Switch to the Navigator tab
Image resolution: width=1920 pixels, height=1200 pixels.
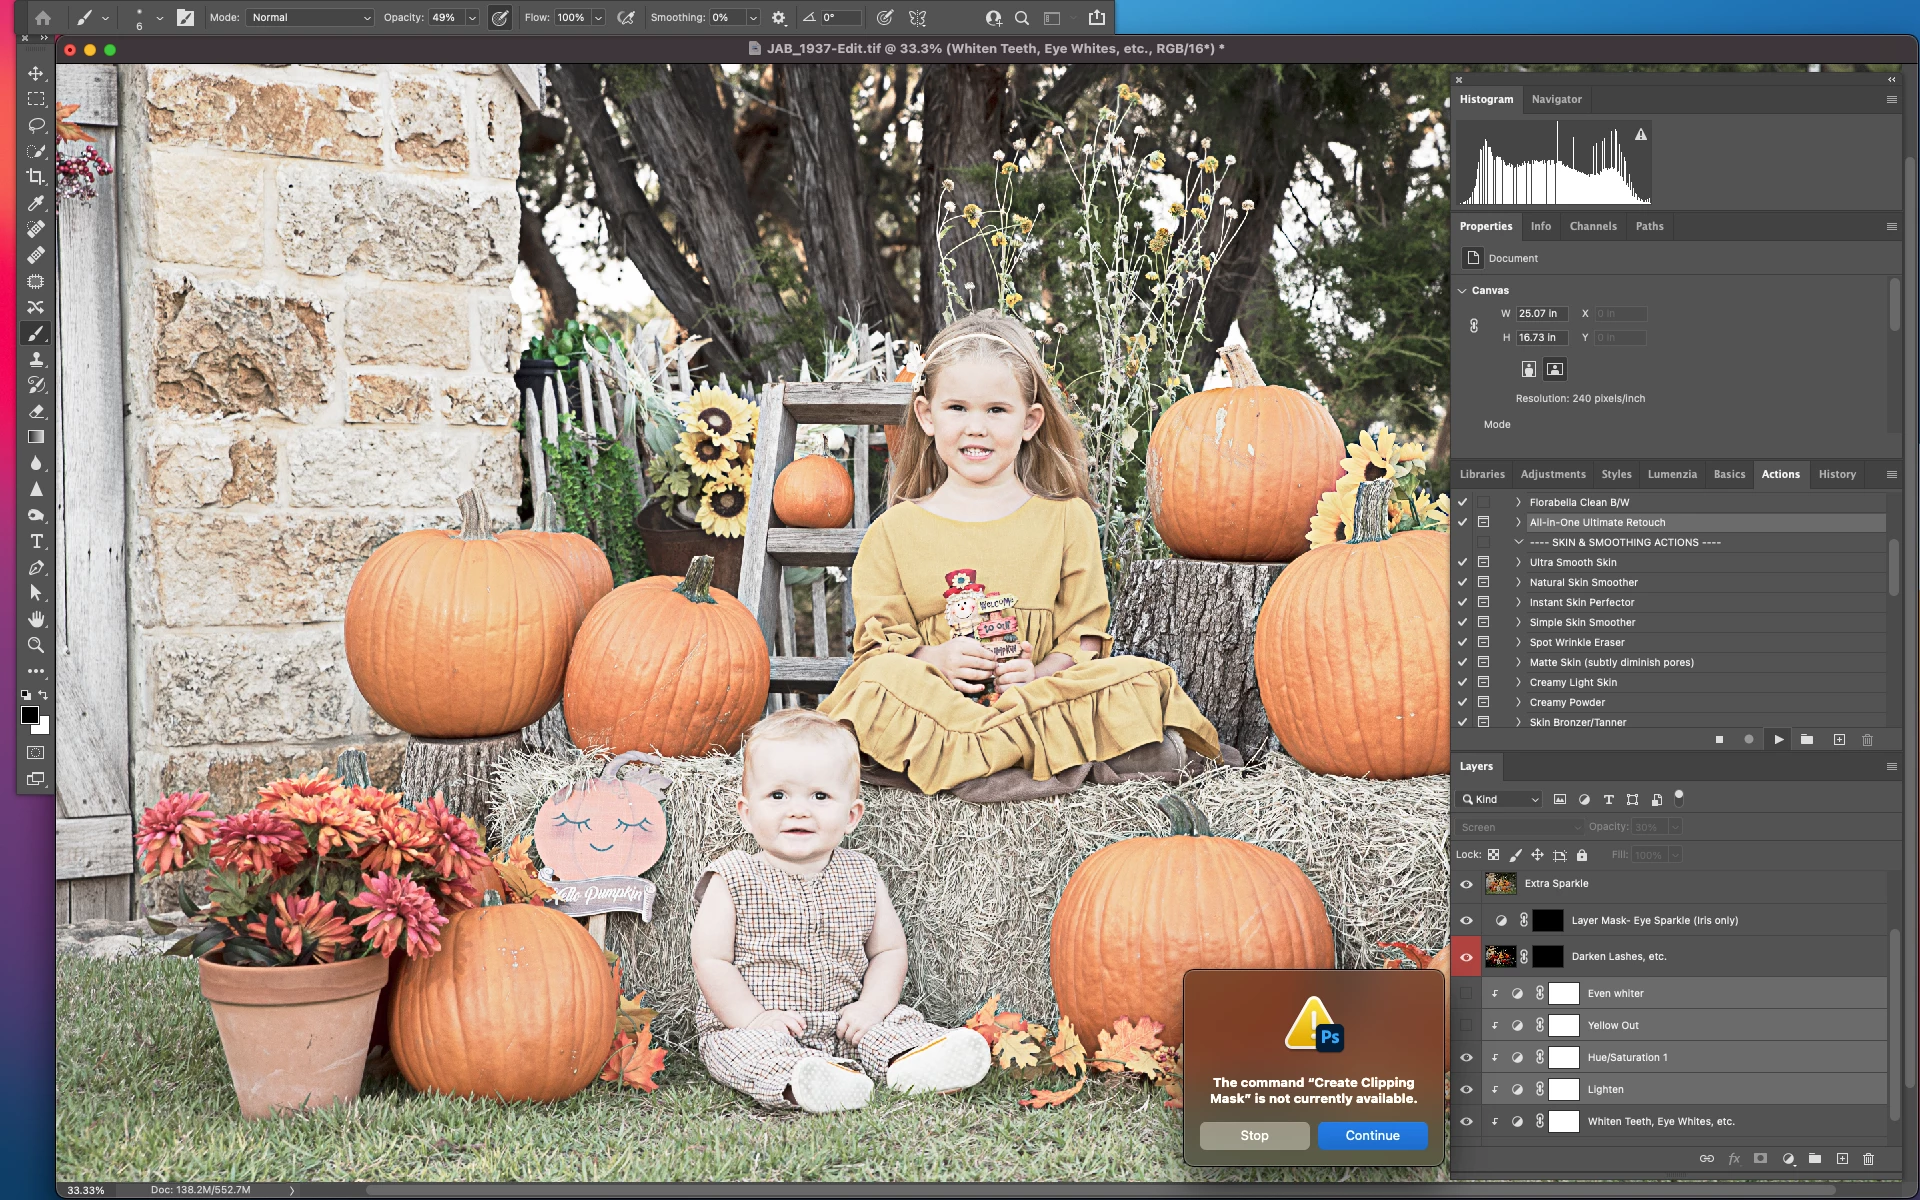1556,99
